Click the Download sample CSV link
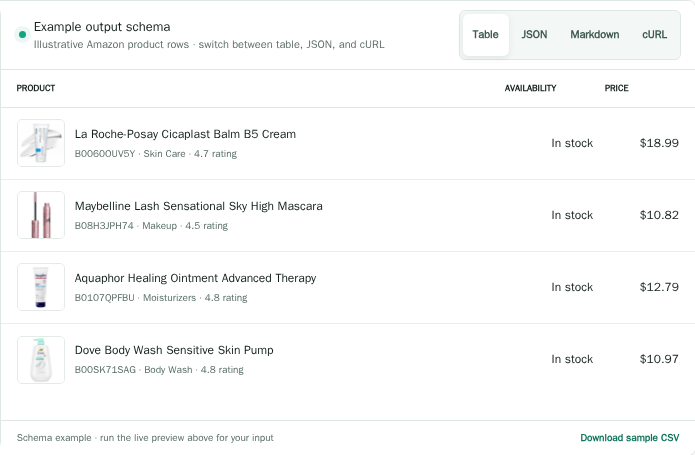The image size is (695, 455). [x=629, y=438]
